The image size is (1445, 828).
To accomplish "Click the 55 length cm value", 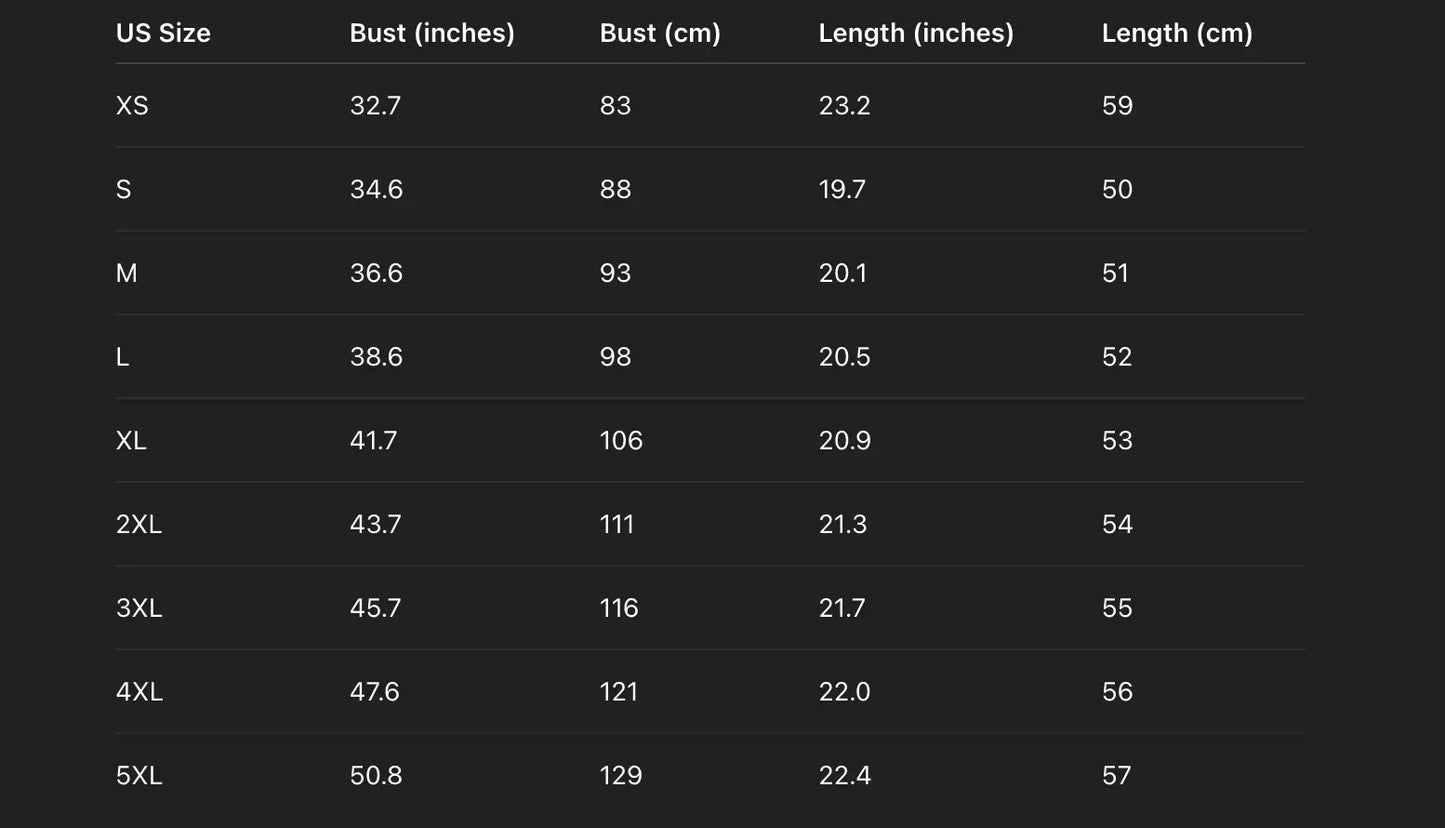I will [x=1117, y=608].
